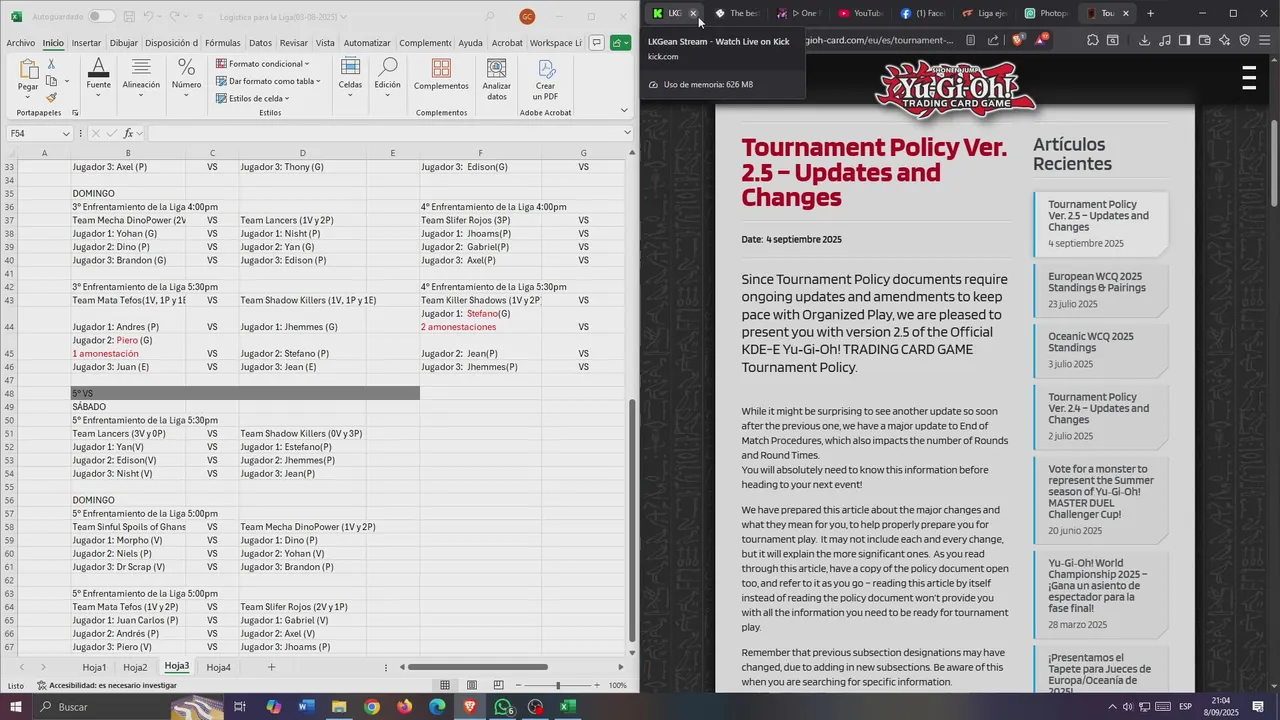Open the Datos ribbon tab
The width and height of the screenshot is (1280, 720).
(x=260, y=43)
